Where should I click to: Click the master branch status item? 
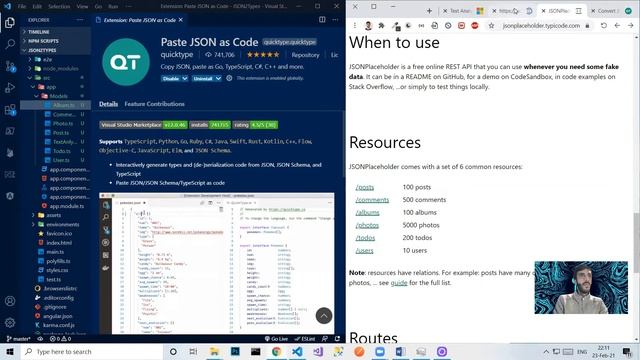coord(19,339)
